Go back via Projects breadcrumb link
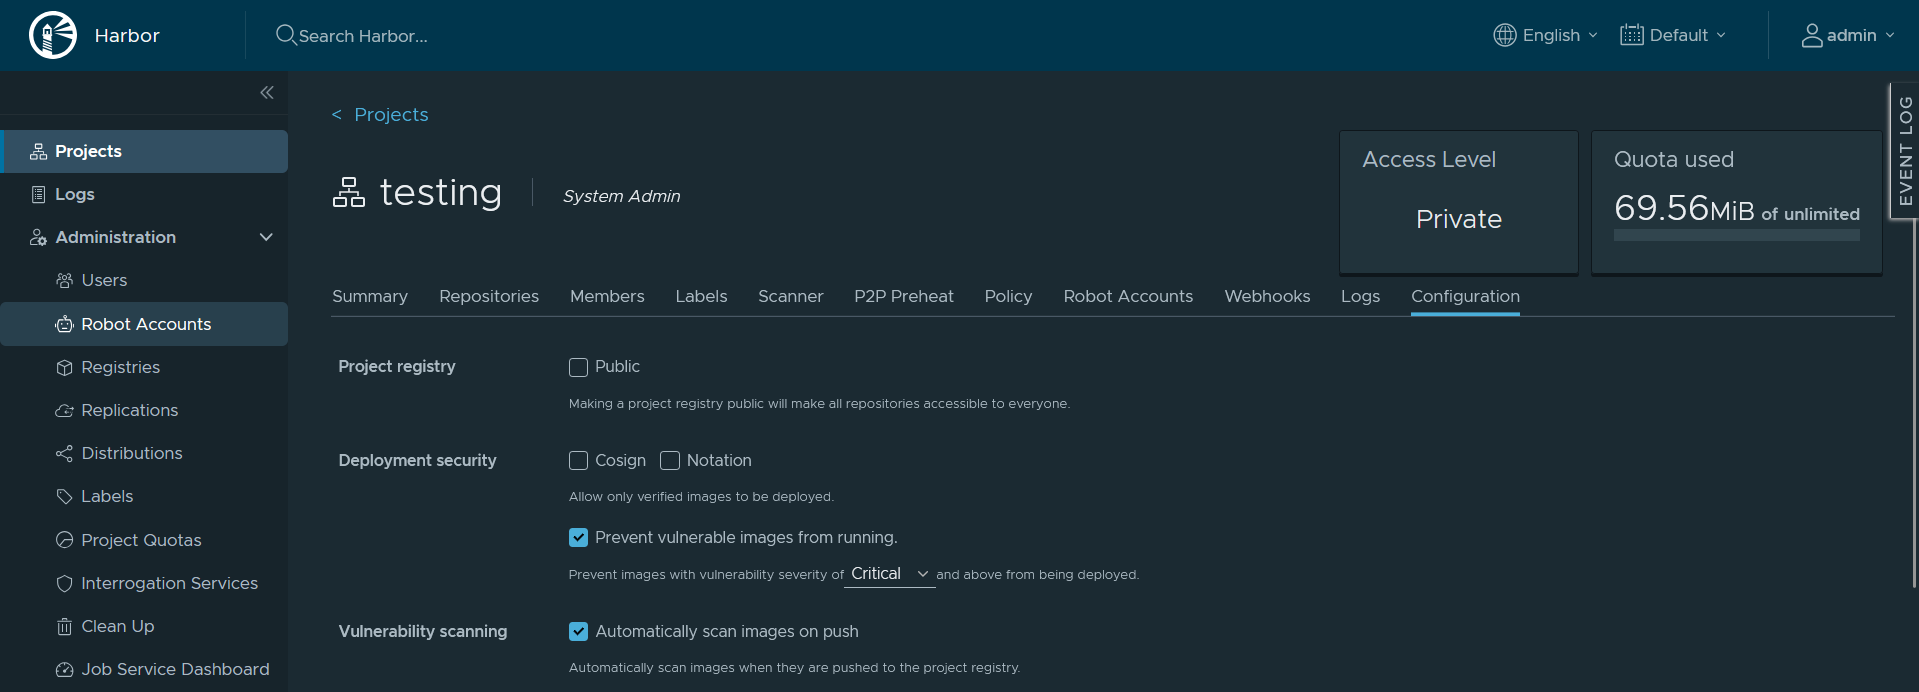1919x692 pixels. pos(390,115)
